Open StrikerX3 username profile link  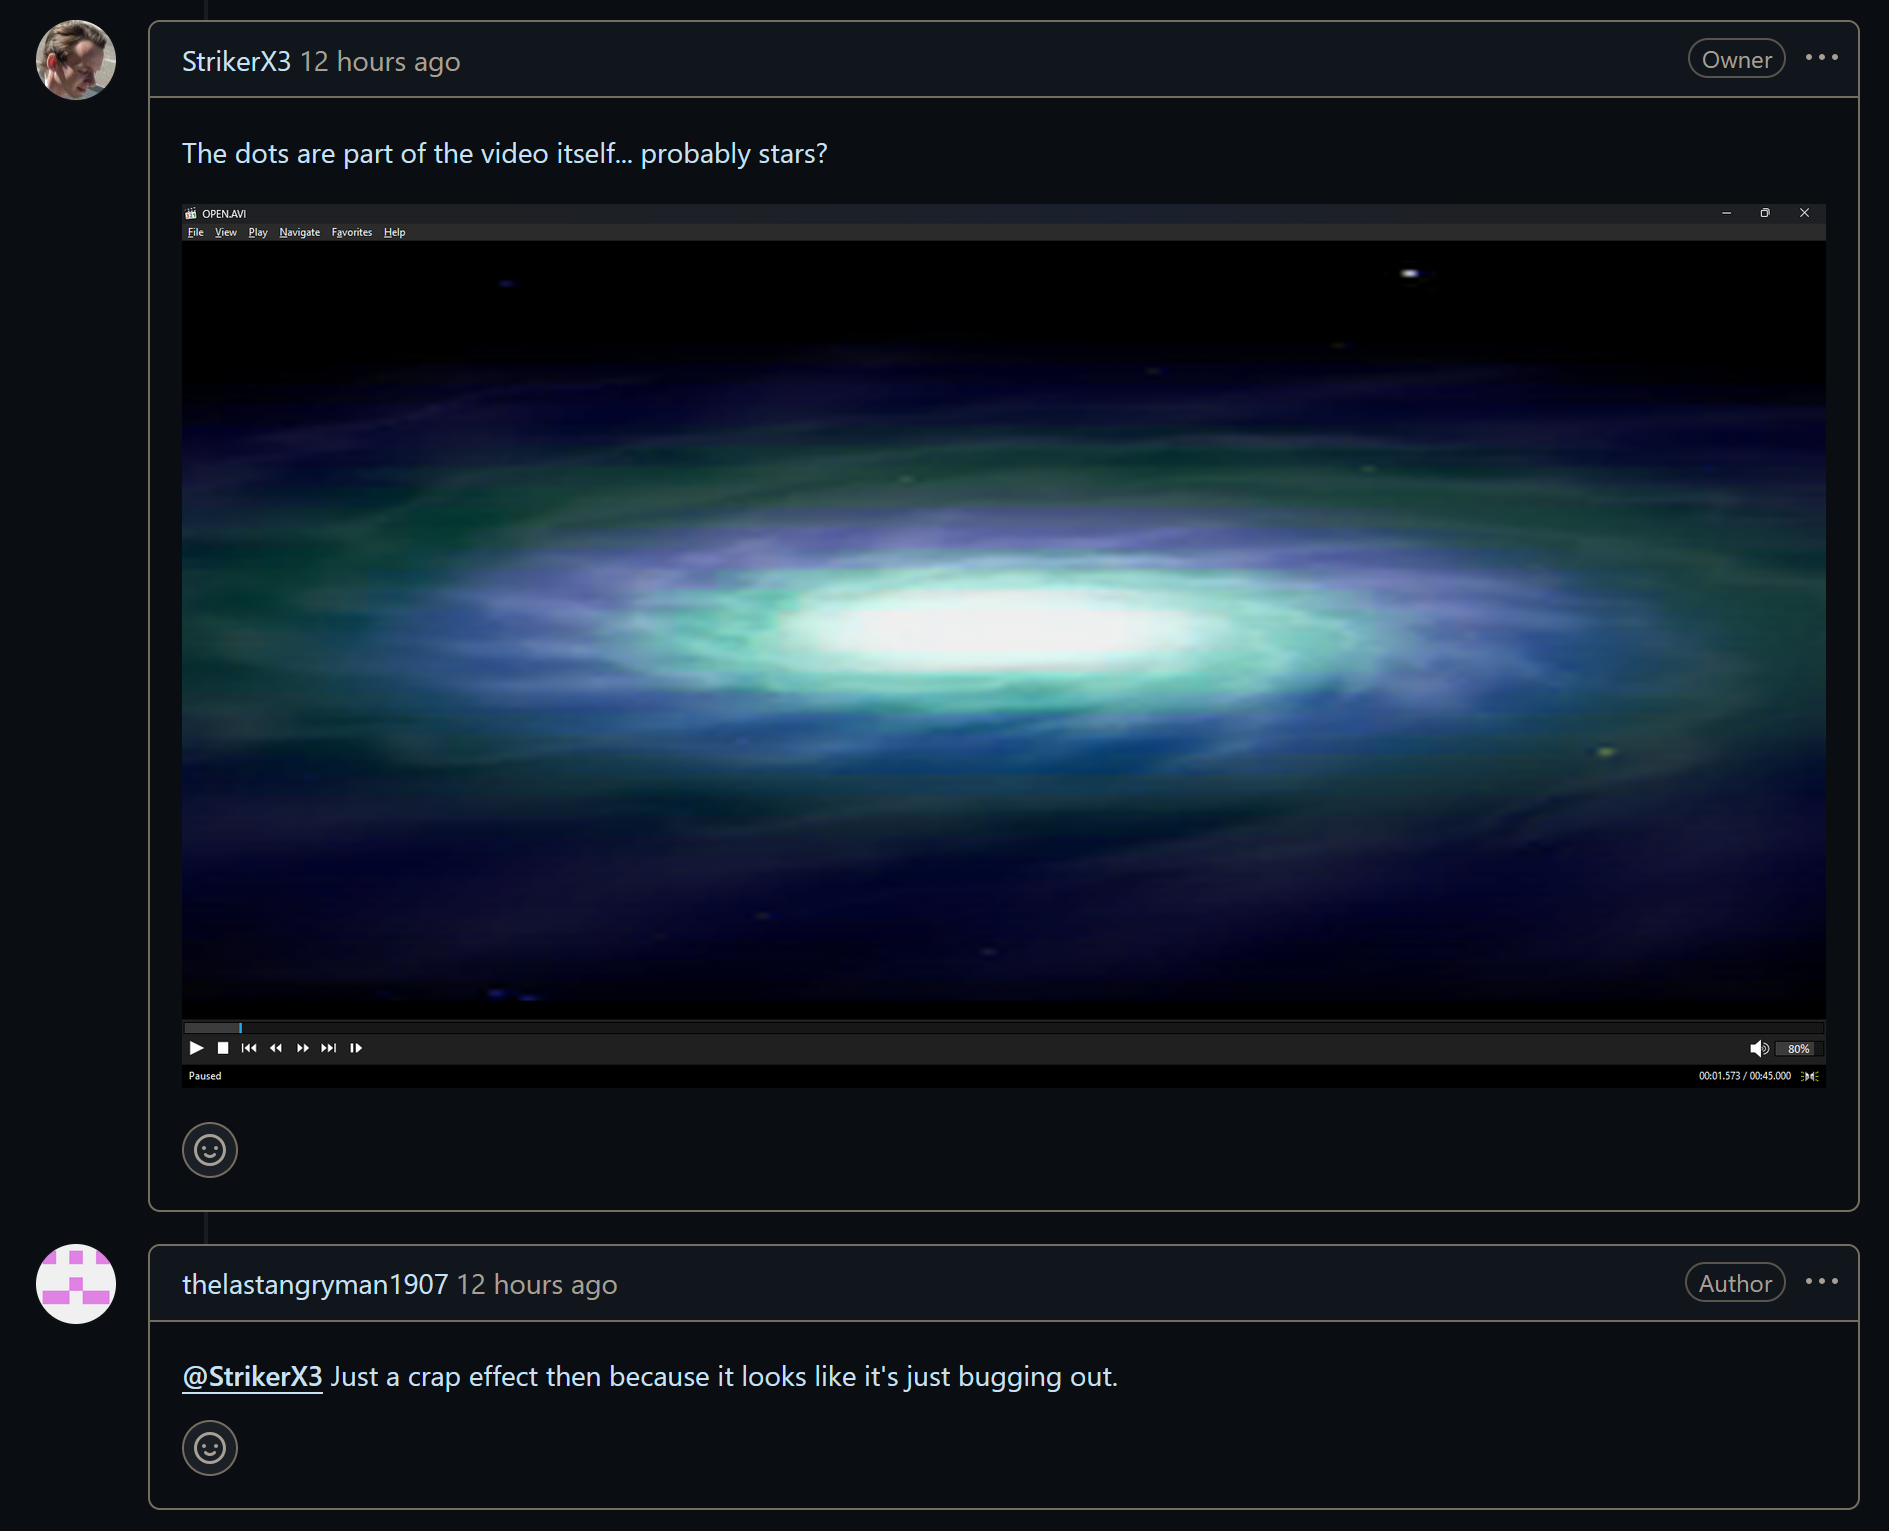click(x=236, y=61)
